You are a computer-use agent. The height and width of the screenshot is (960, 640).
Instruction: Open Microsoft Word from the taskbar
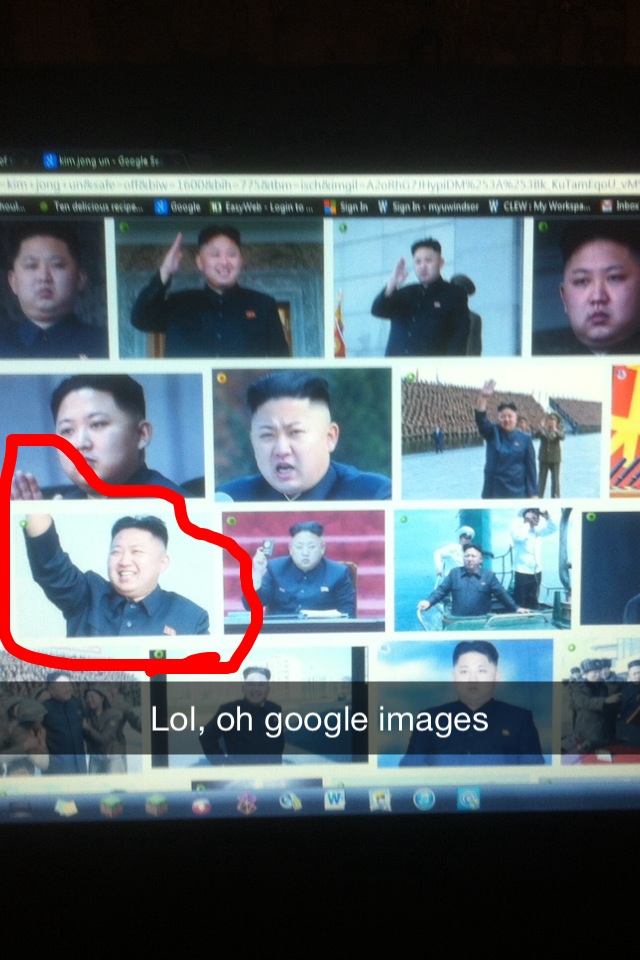coord(334,800)
